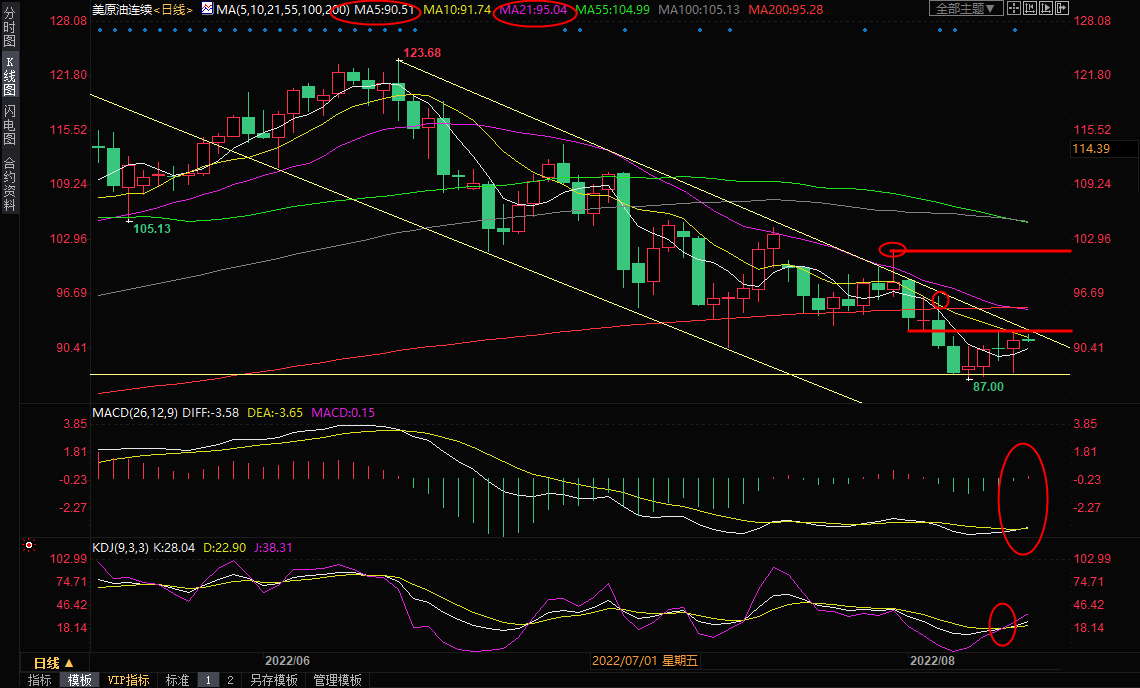1140x688 pixels.
Task: Open the 全部主题 theme dropdown
Action: pyautogui.click(x=966, y=8)
